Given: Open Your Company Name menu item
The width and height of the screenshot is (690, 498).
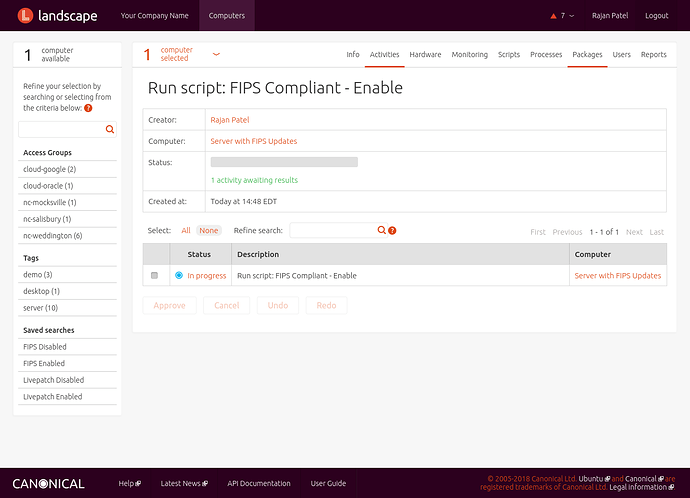Looking at the screenshot, I should (x=154, y=15).
